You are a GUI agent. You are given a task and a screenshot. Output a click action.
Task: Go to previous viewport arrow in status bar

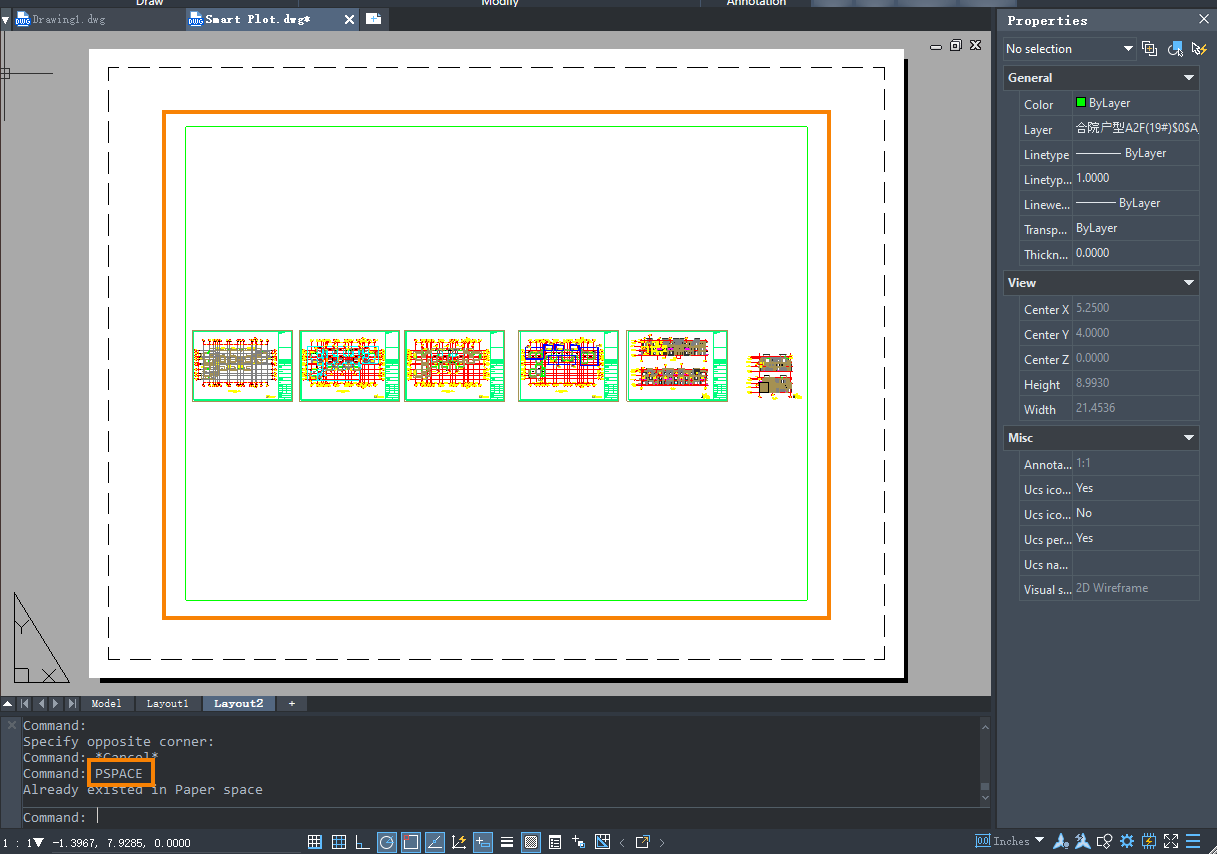(622, 842)
